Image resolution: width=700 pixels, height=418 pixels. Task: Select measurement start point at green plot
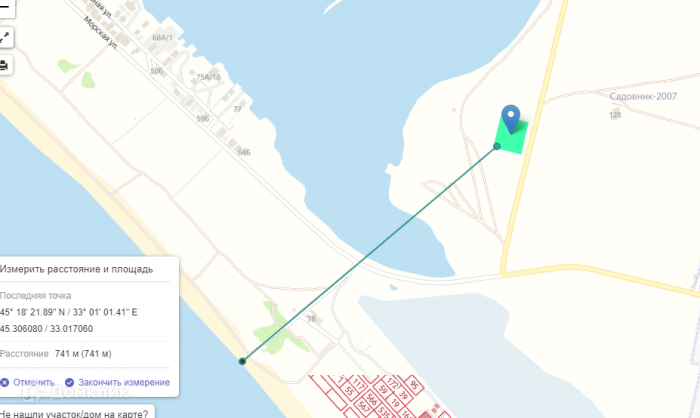point(497,146)
